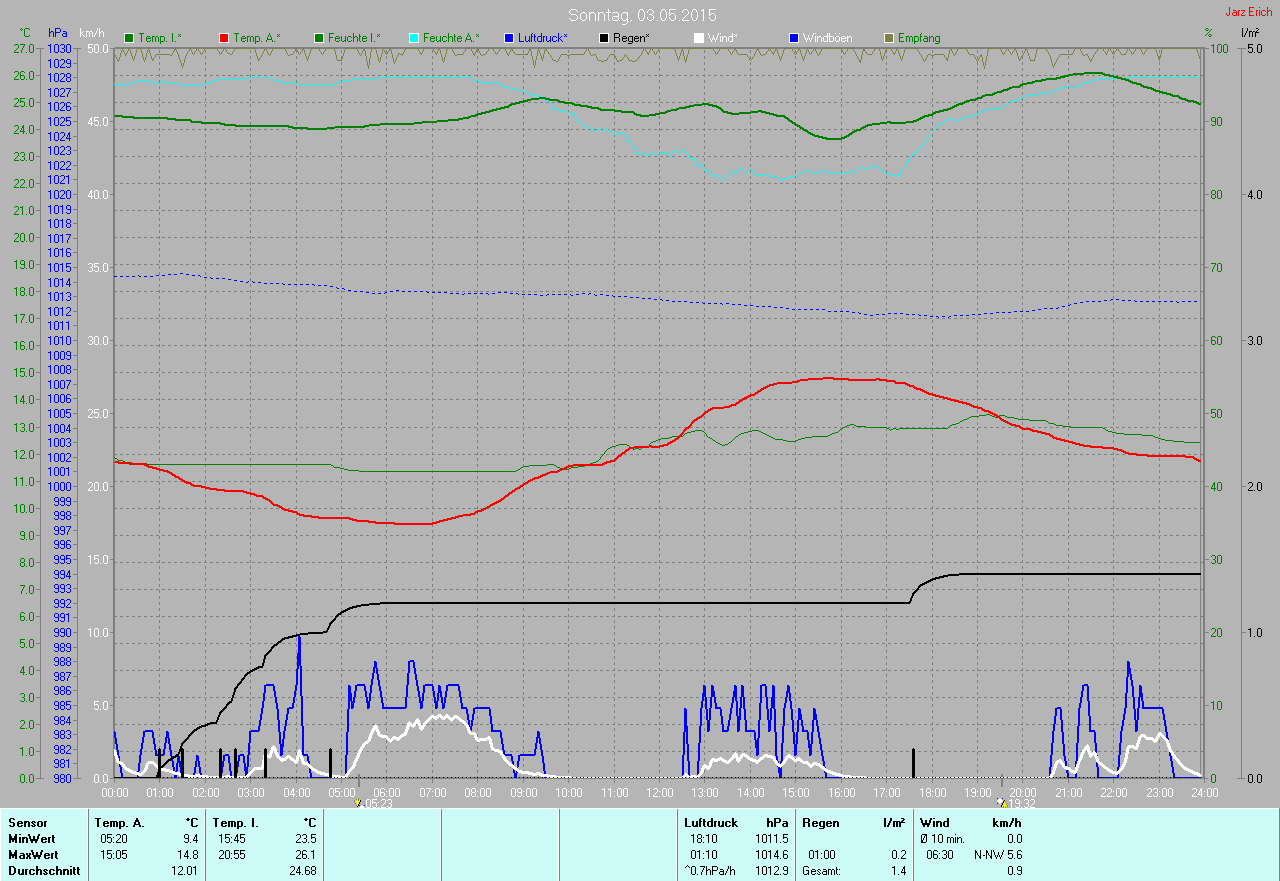Click the hPa axis unit label

tap(58, 33)
